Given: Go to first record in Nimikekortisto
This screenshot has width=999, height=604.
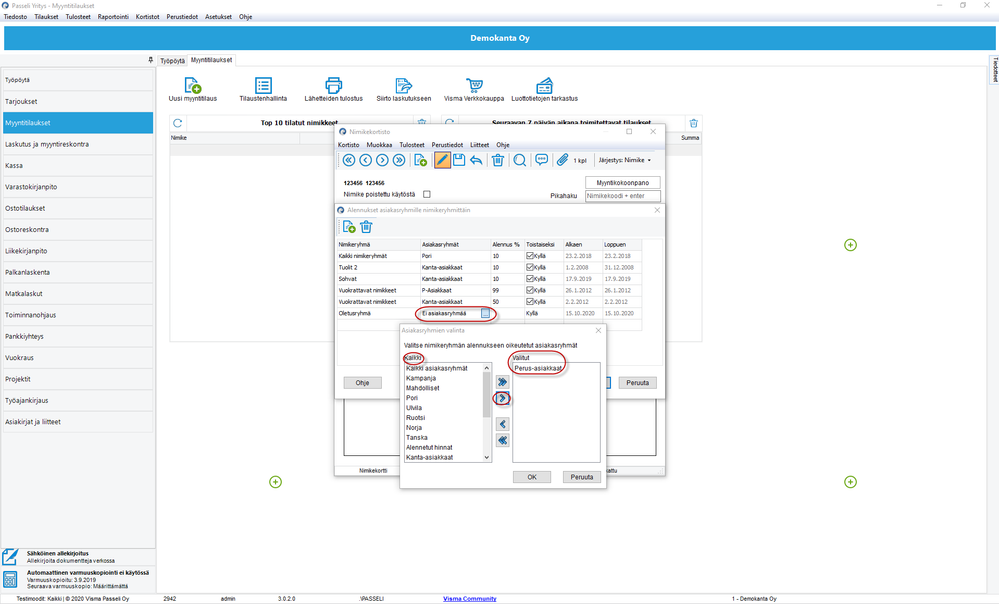Looking at the screenshot, I should click(349, 160).
